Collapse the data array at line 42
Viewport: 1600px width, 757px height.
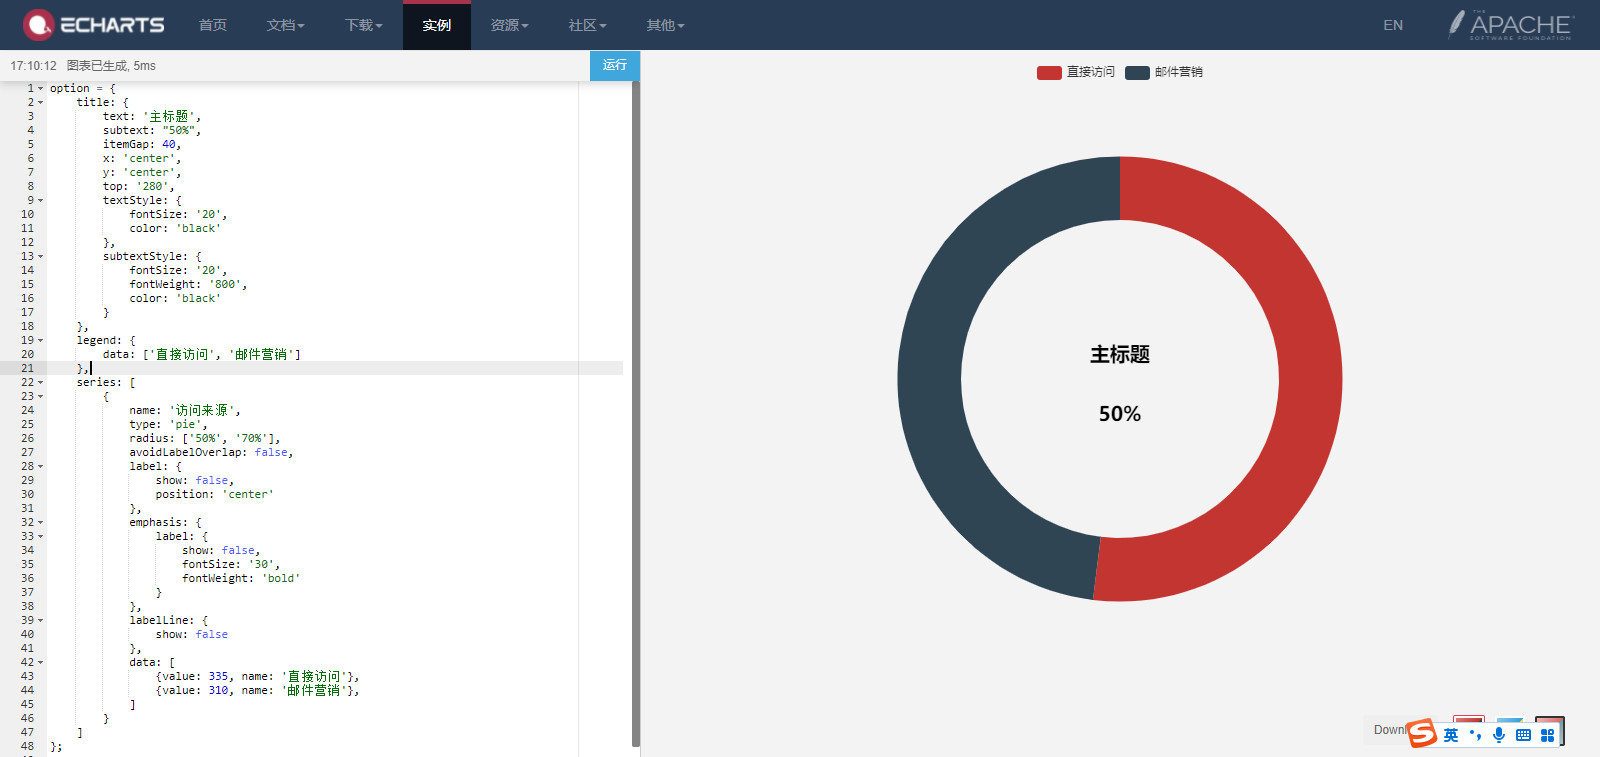(41, 663)
